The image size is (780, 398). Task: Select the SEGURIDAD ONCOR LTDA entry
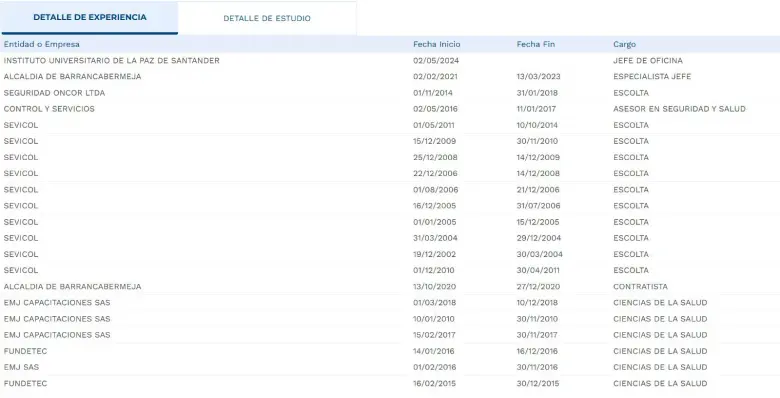tap(54, 93)
